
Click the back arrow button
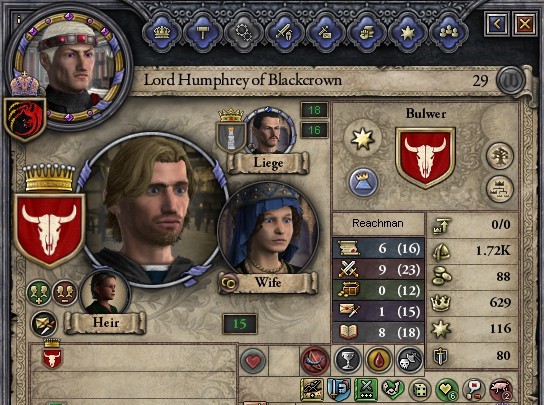(x=497, y=24)
